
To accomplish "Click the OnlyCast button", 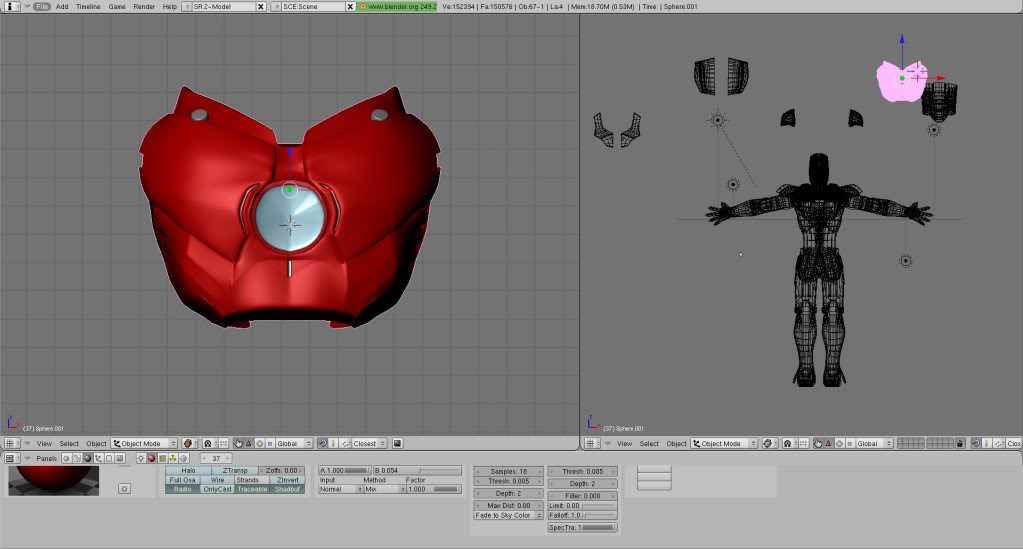I will pos(217,489).
